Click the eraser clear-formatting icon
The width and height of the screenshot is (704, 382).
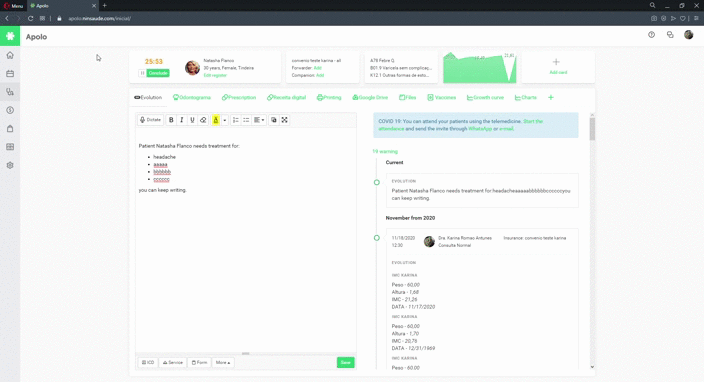point(203,120)
